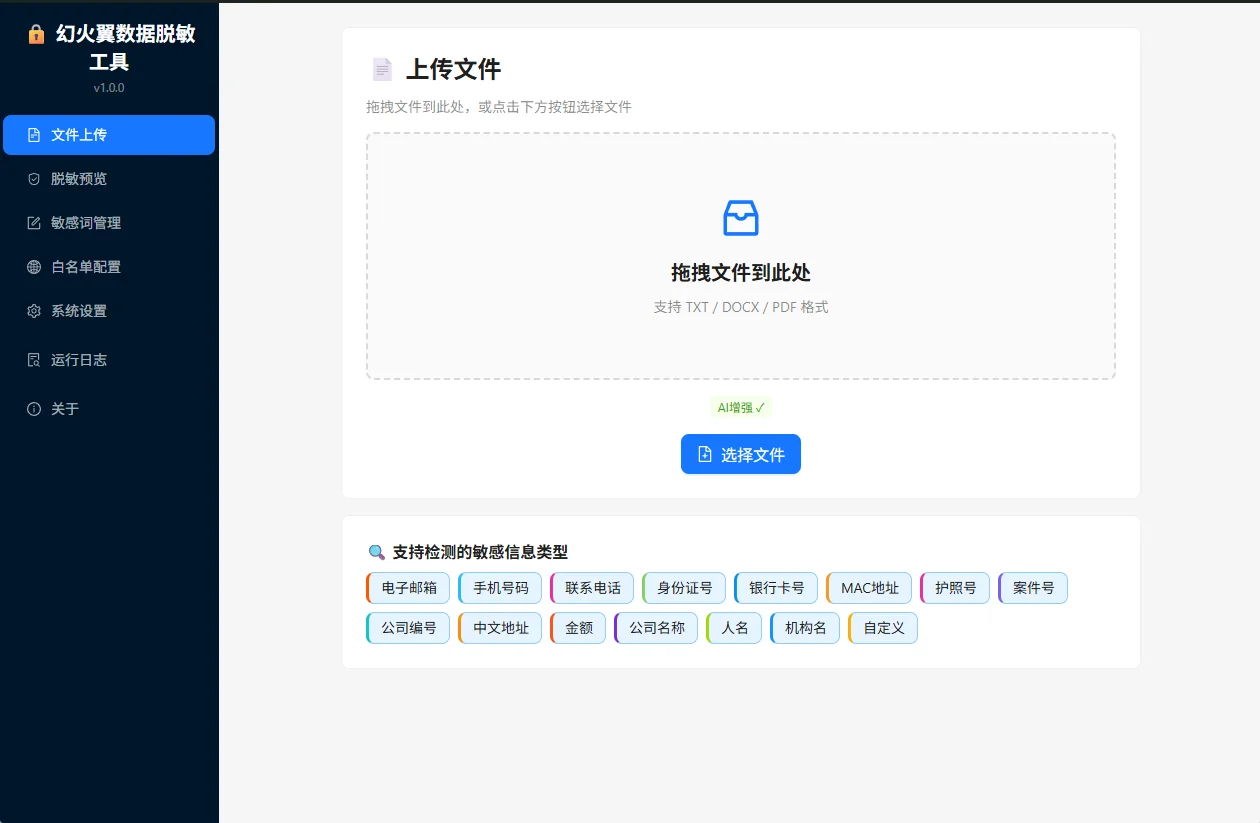Choose the 银行卡号 tag
The width and height of the screenshot is (1260, 823).
(776, 588)
